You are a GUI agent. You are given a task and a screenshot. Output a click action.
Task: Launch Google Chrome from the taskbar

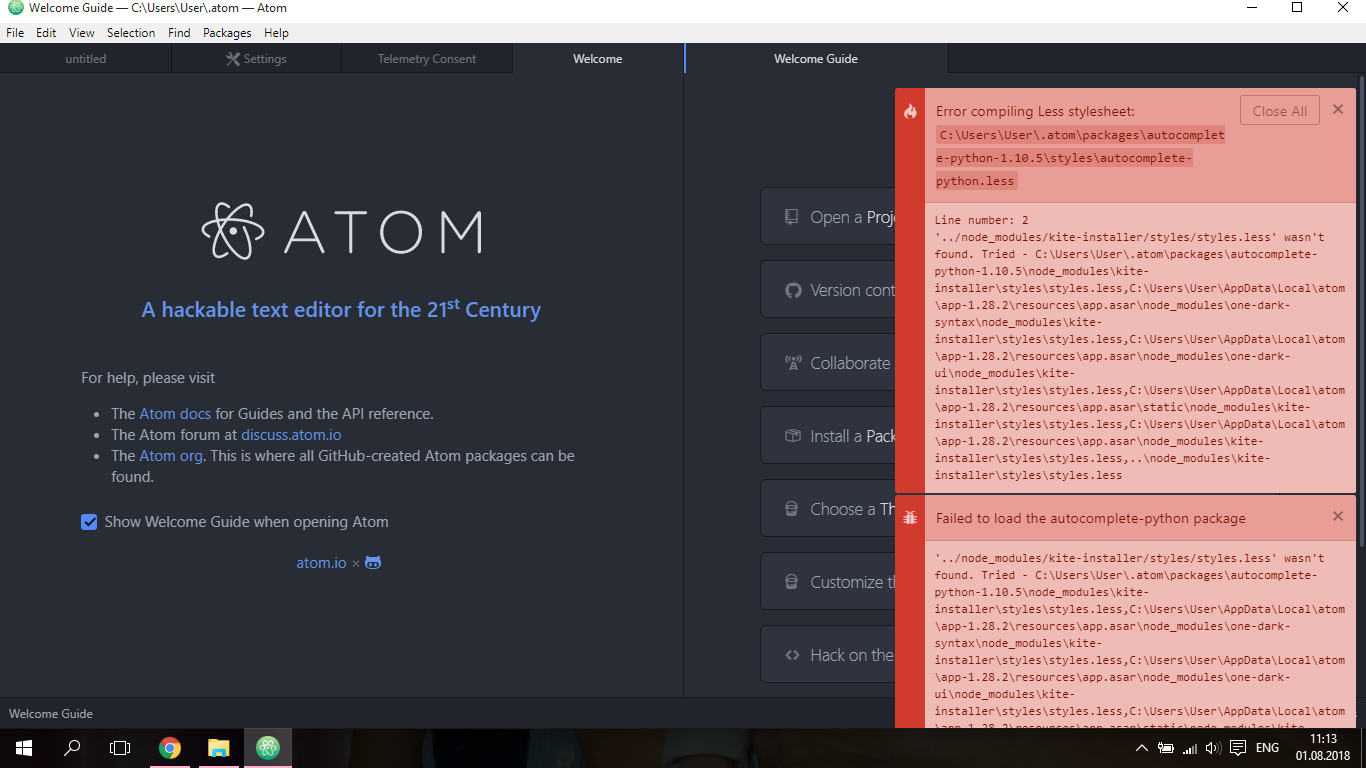pyautogui.click(x=169, y=748)
